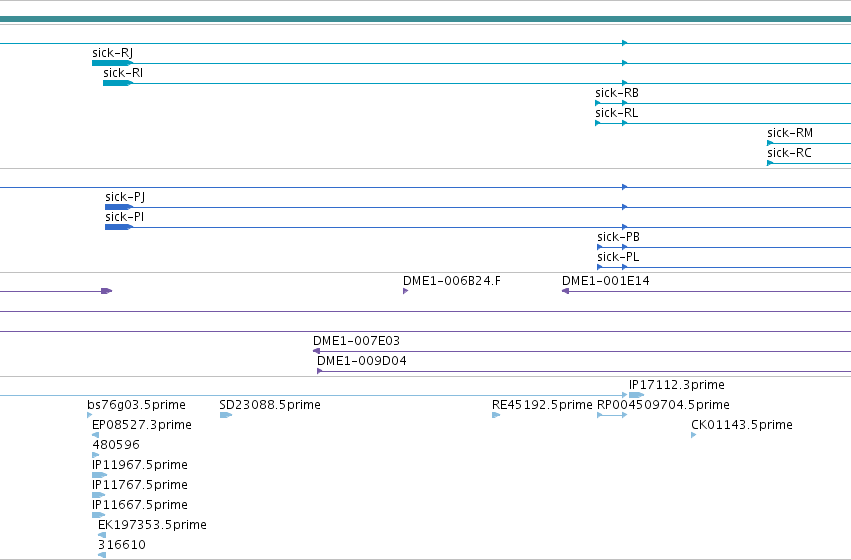The image size is (851, 560).
Task: Click the CK01143.5prime EST label
Action: tap(741, 425)
